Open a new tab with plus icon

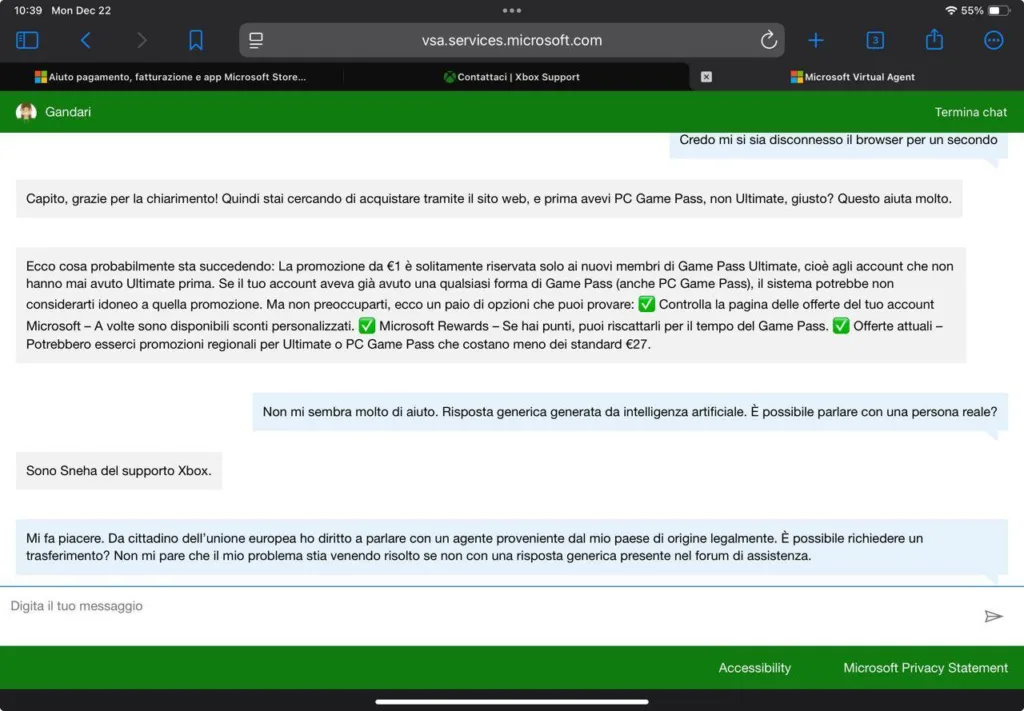[816, 40]
